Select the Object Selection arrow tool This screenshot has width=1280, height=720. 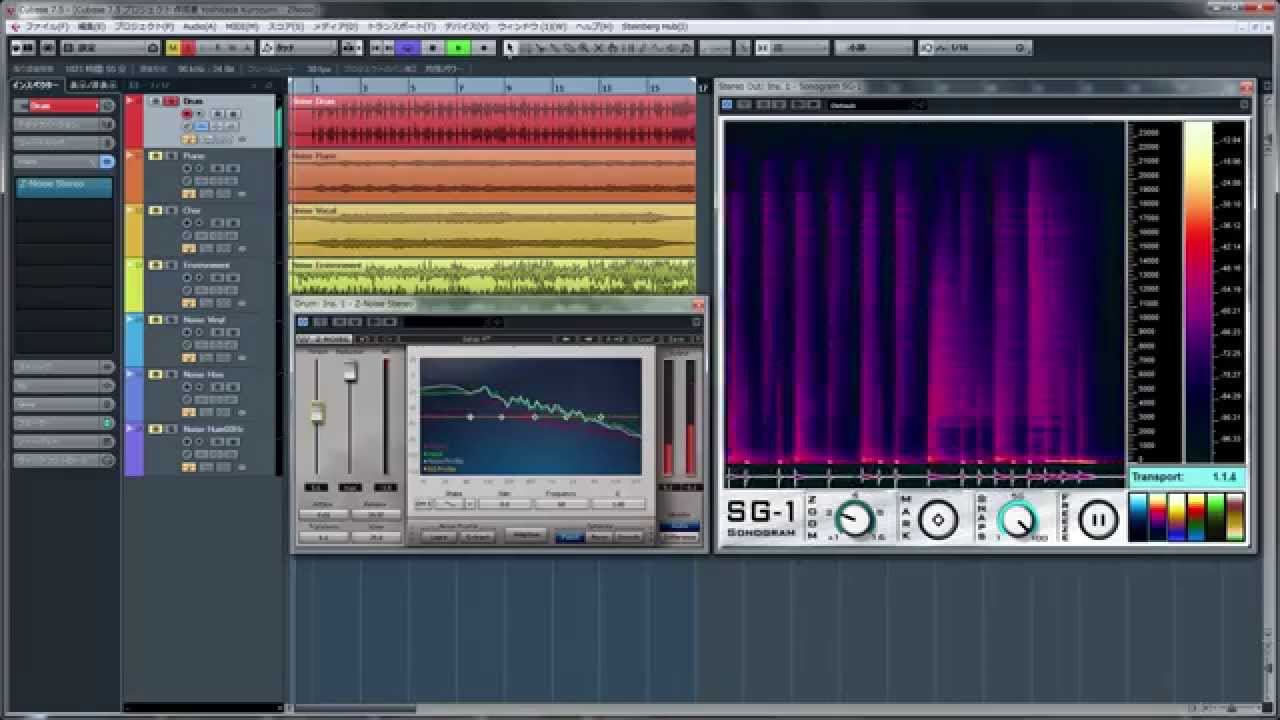click(x=510, y=47)
